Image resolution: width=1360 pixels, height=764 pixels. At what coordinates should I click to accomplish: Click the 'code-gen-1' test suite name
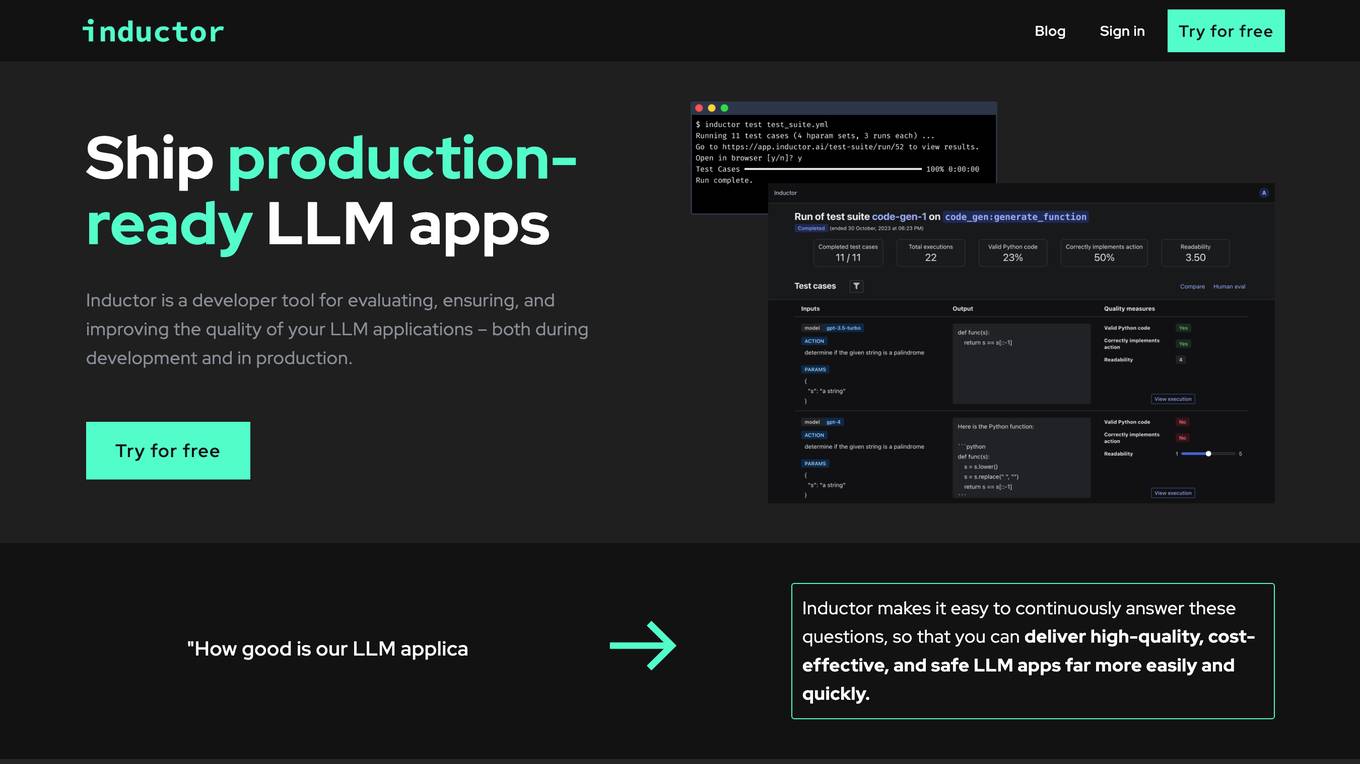[x=899, y=216]
